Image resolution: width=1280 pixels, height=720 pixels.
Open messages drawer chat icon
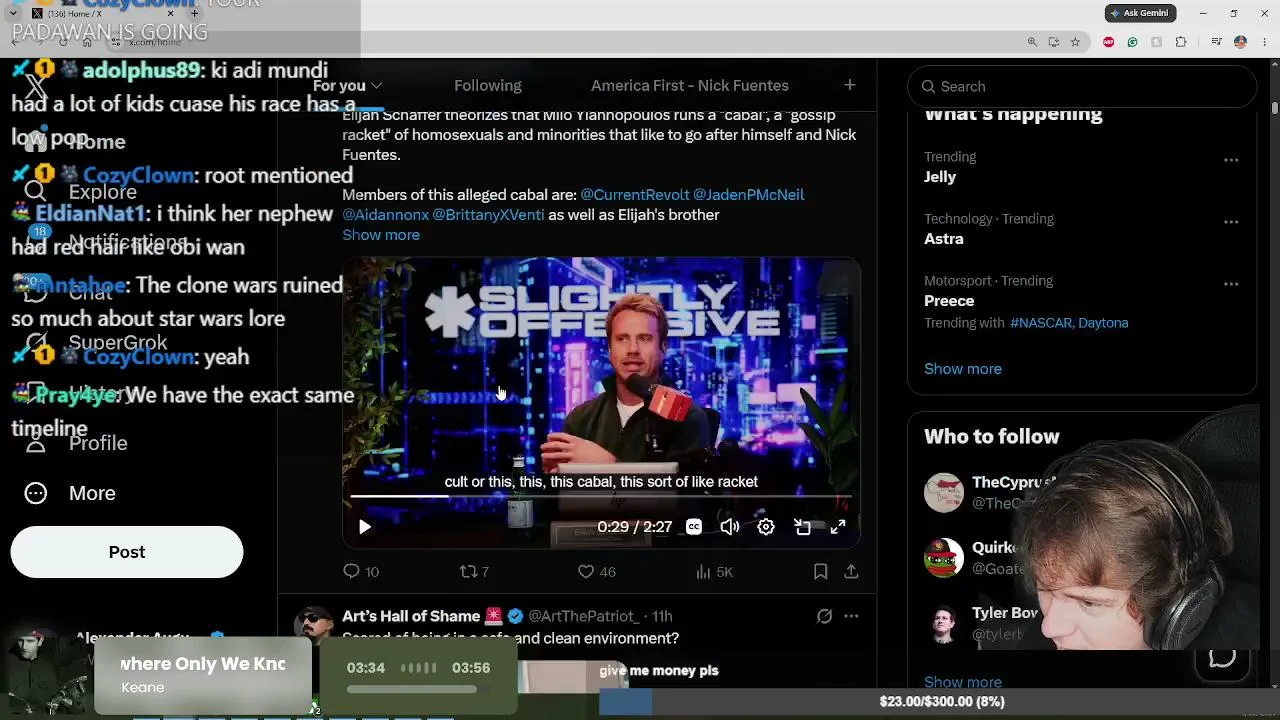[x=1222, y=657]
